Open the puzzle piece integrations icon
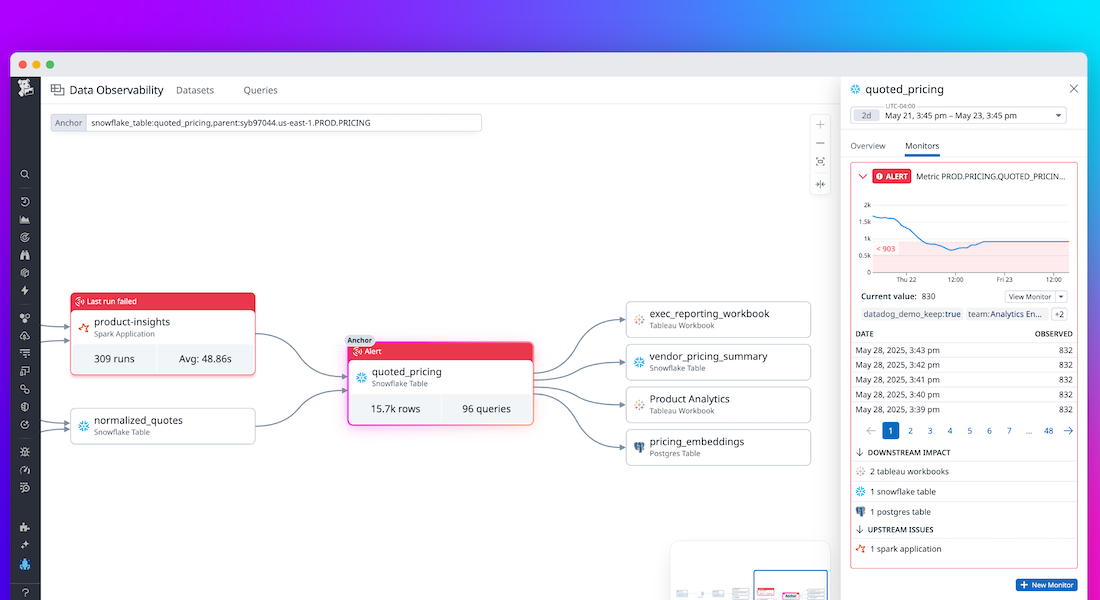 click(25, 527)
